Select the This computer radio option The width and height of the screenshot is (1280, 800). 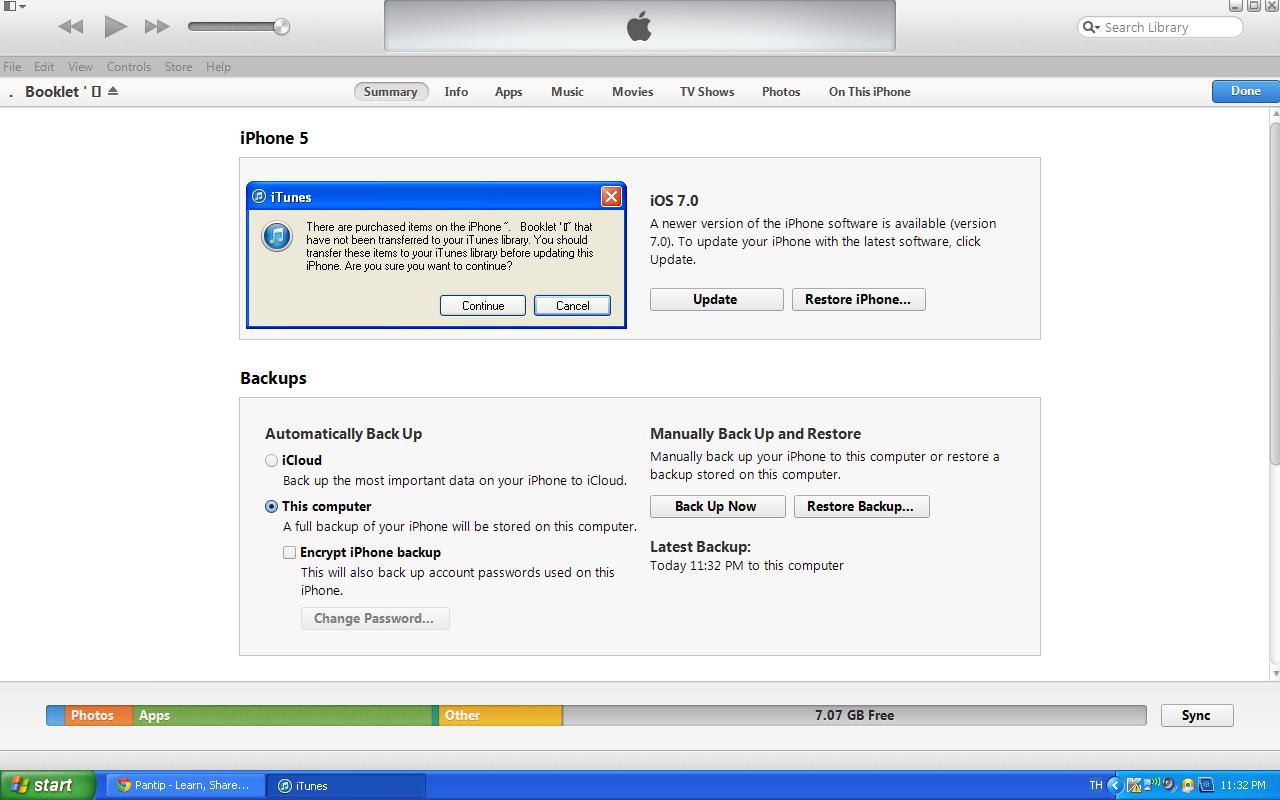point(271,507)
